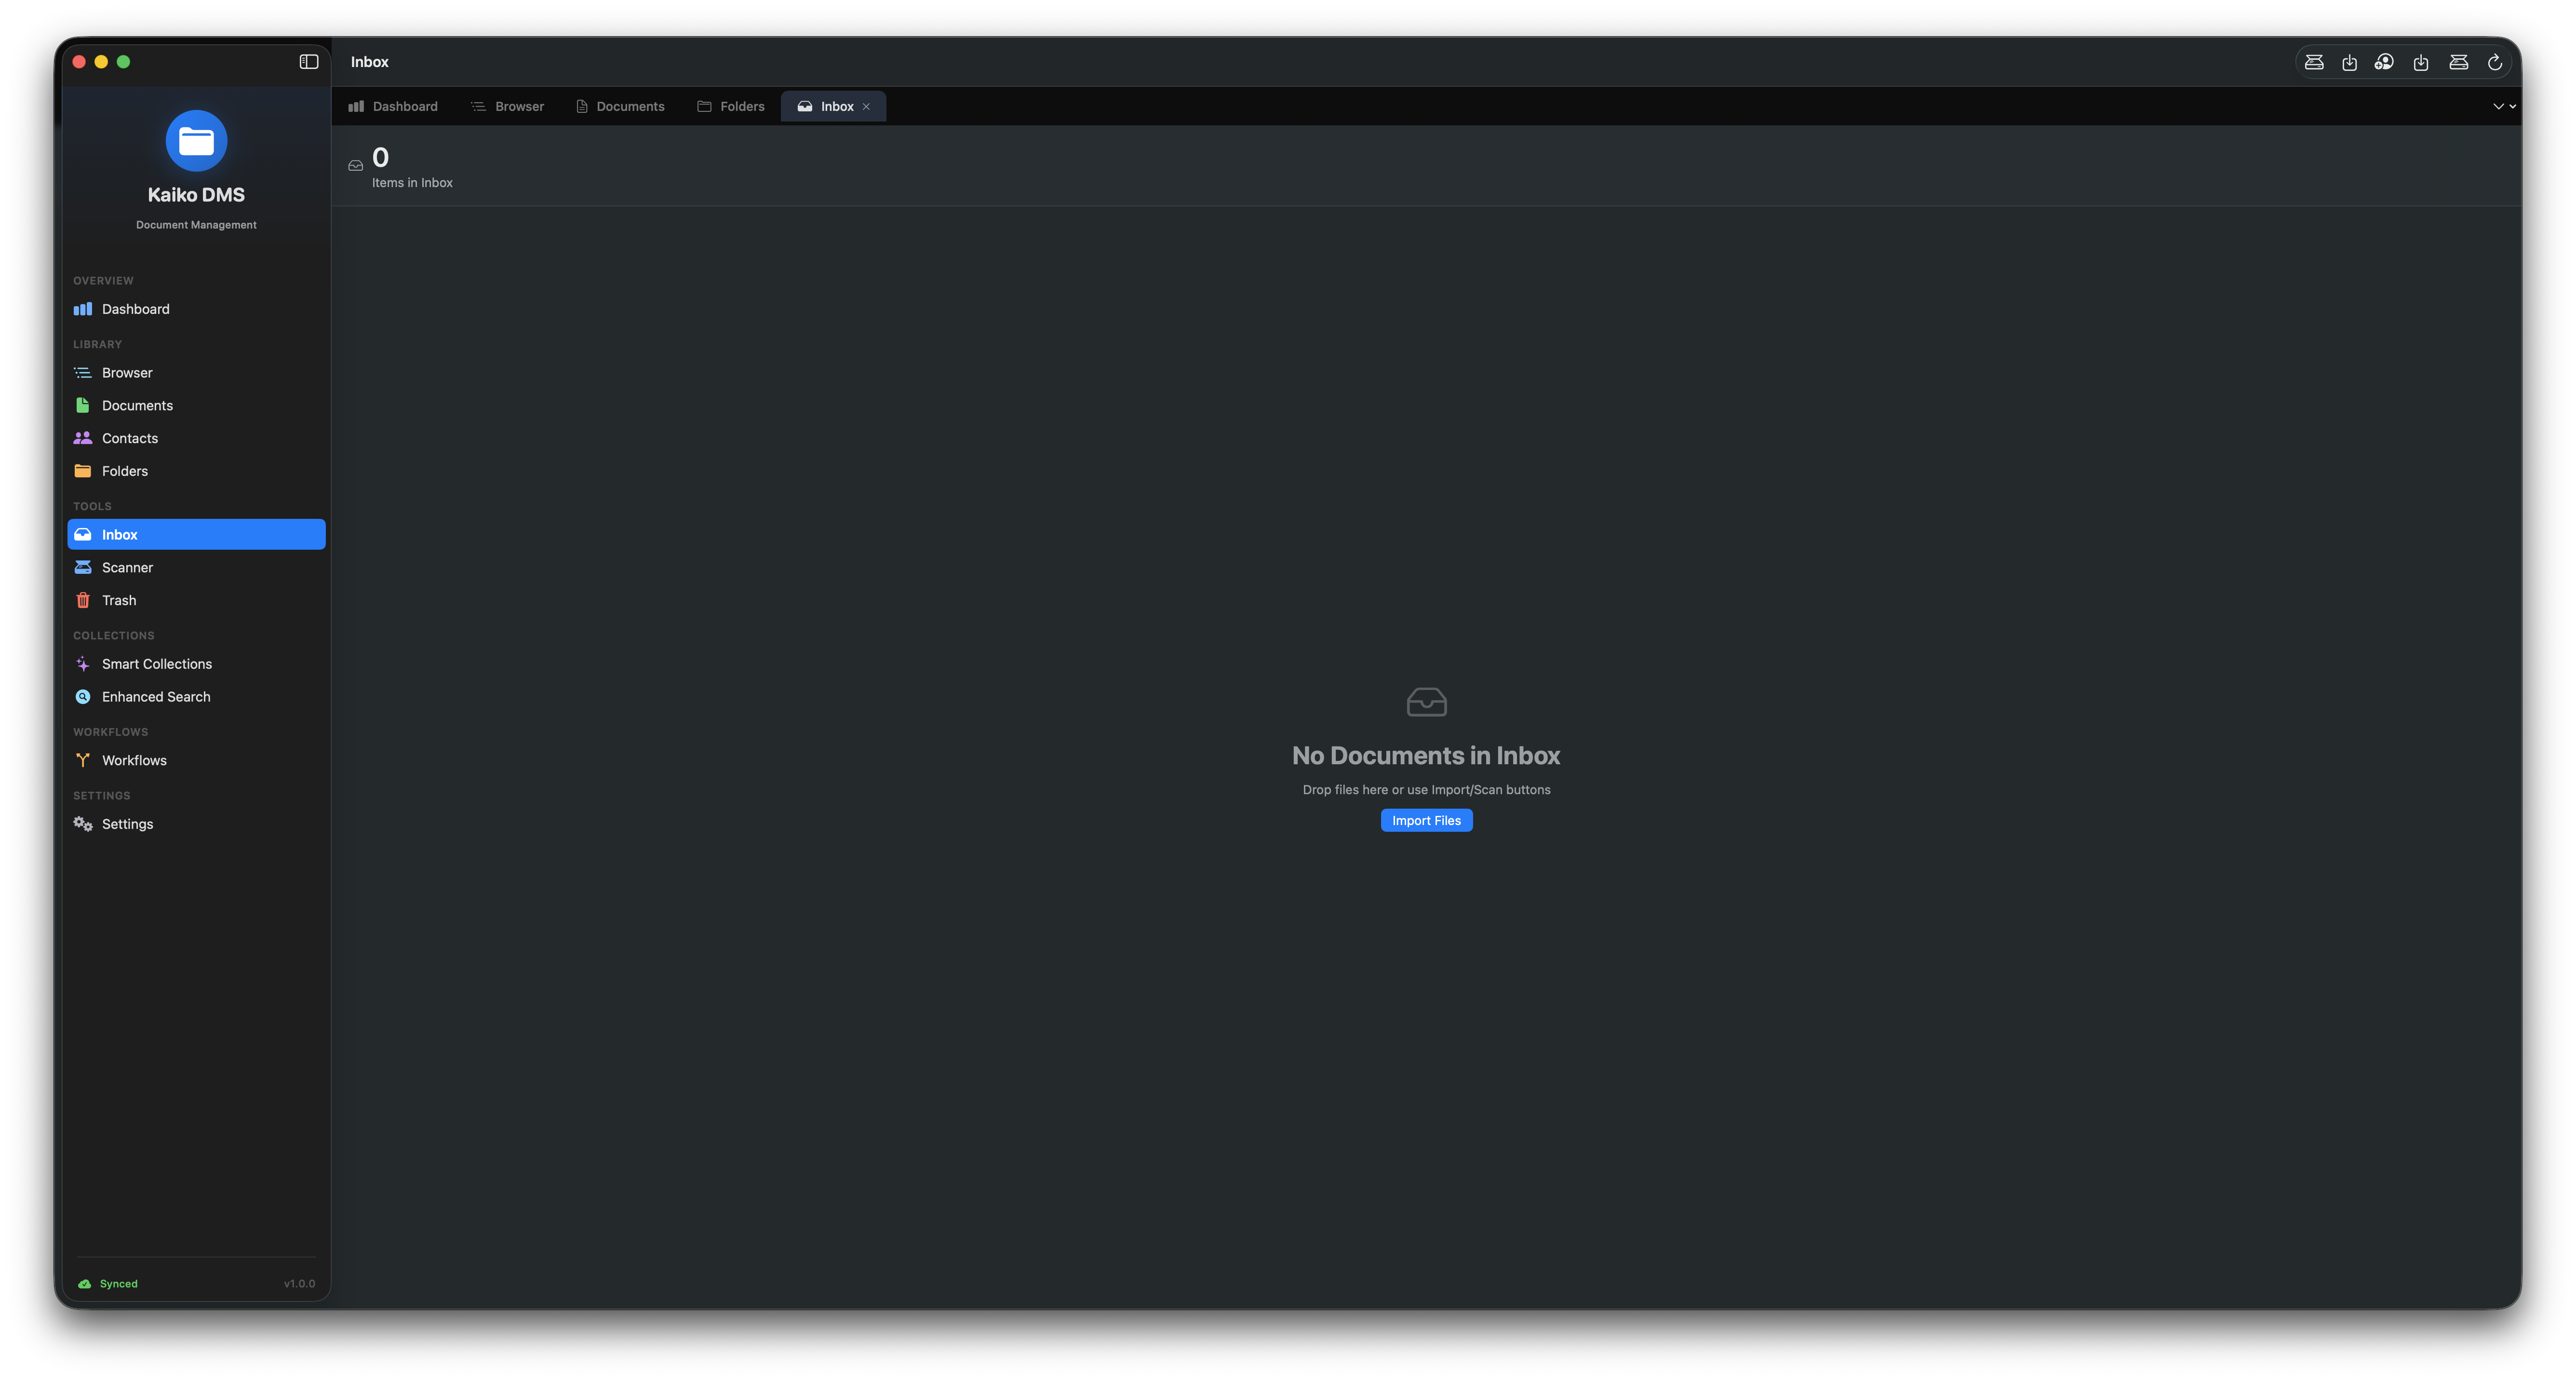Click the add contact toolbar icon
The height and width of the screenshot is (1381, 2576).
(x=2384, y=62)
